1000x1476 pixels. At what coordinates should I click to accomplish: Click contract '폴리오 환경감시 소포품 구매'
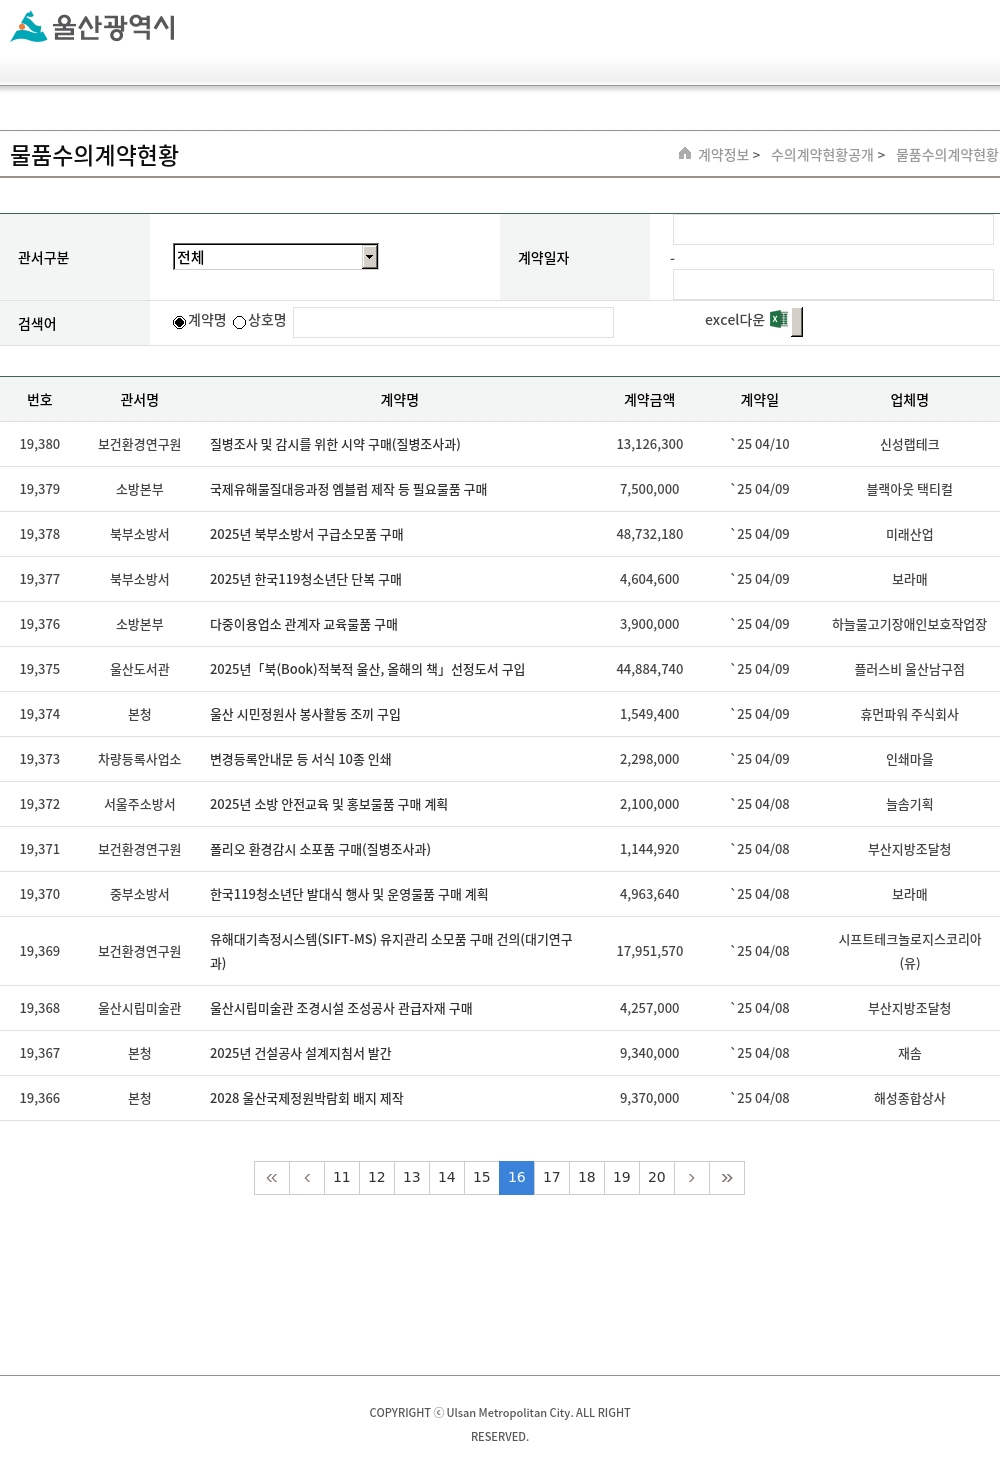click(320, 849)
